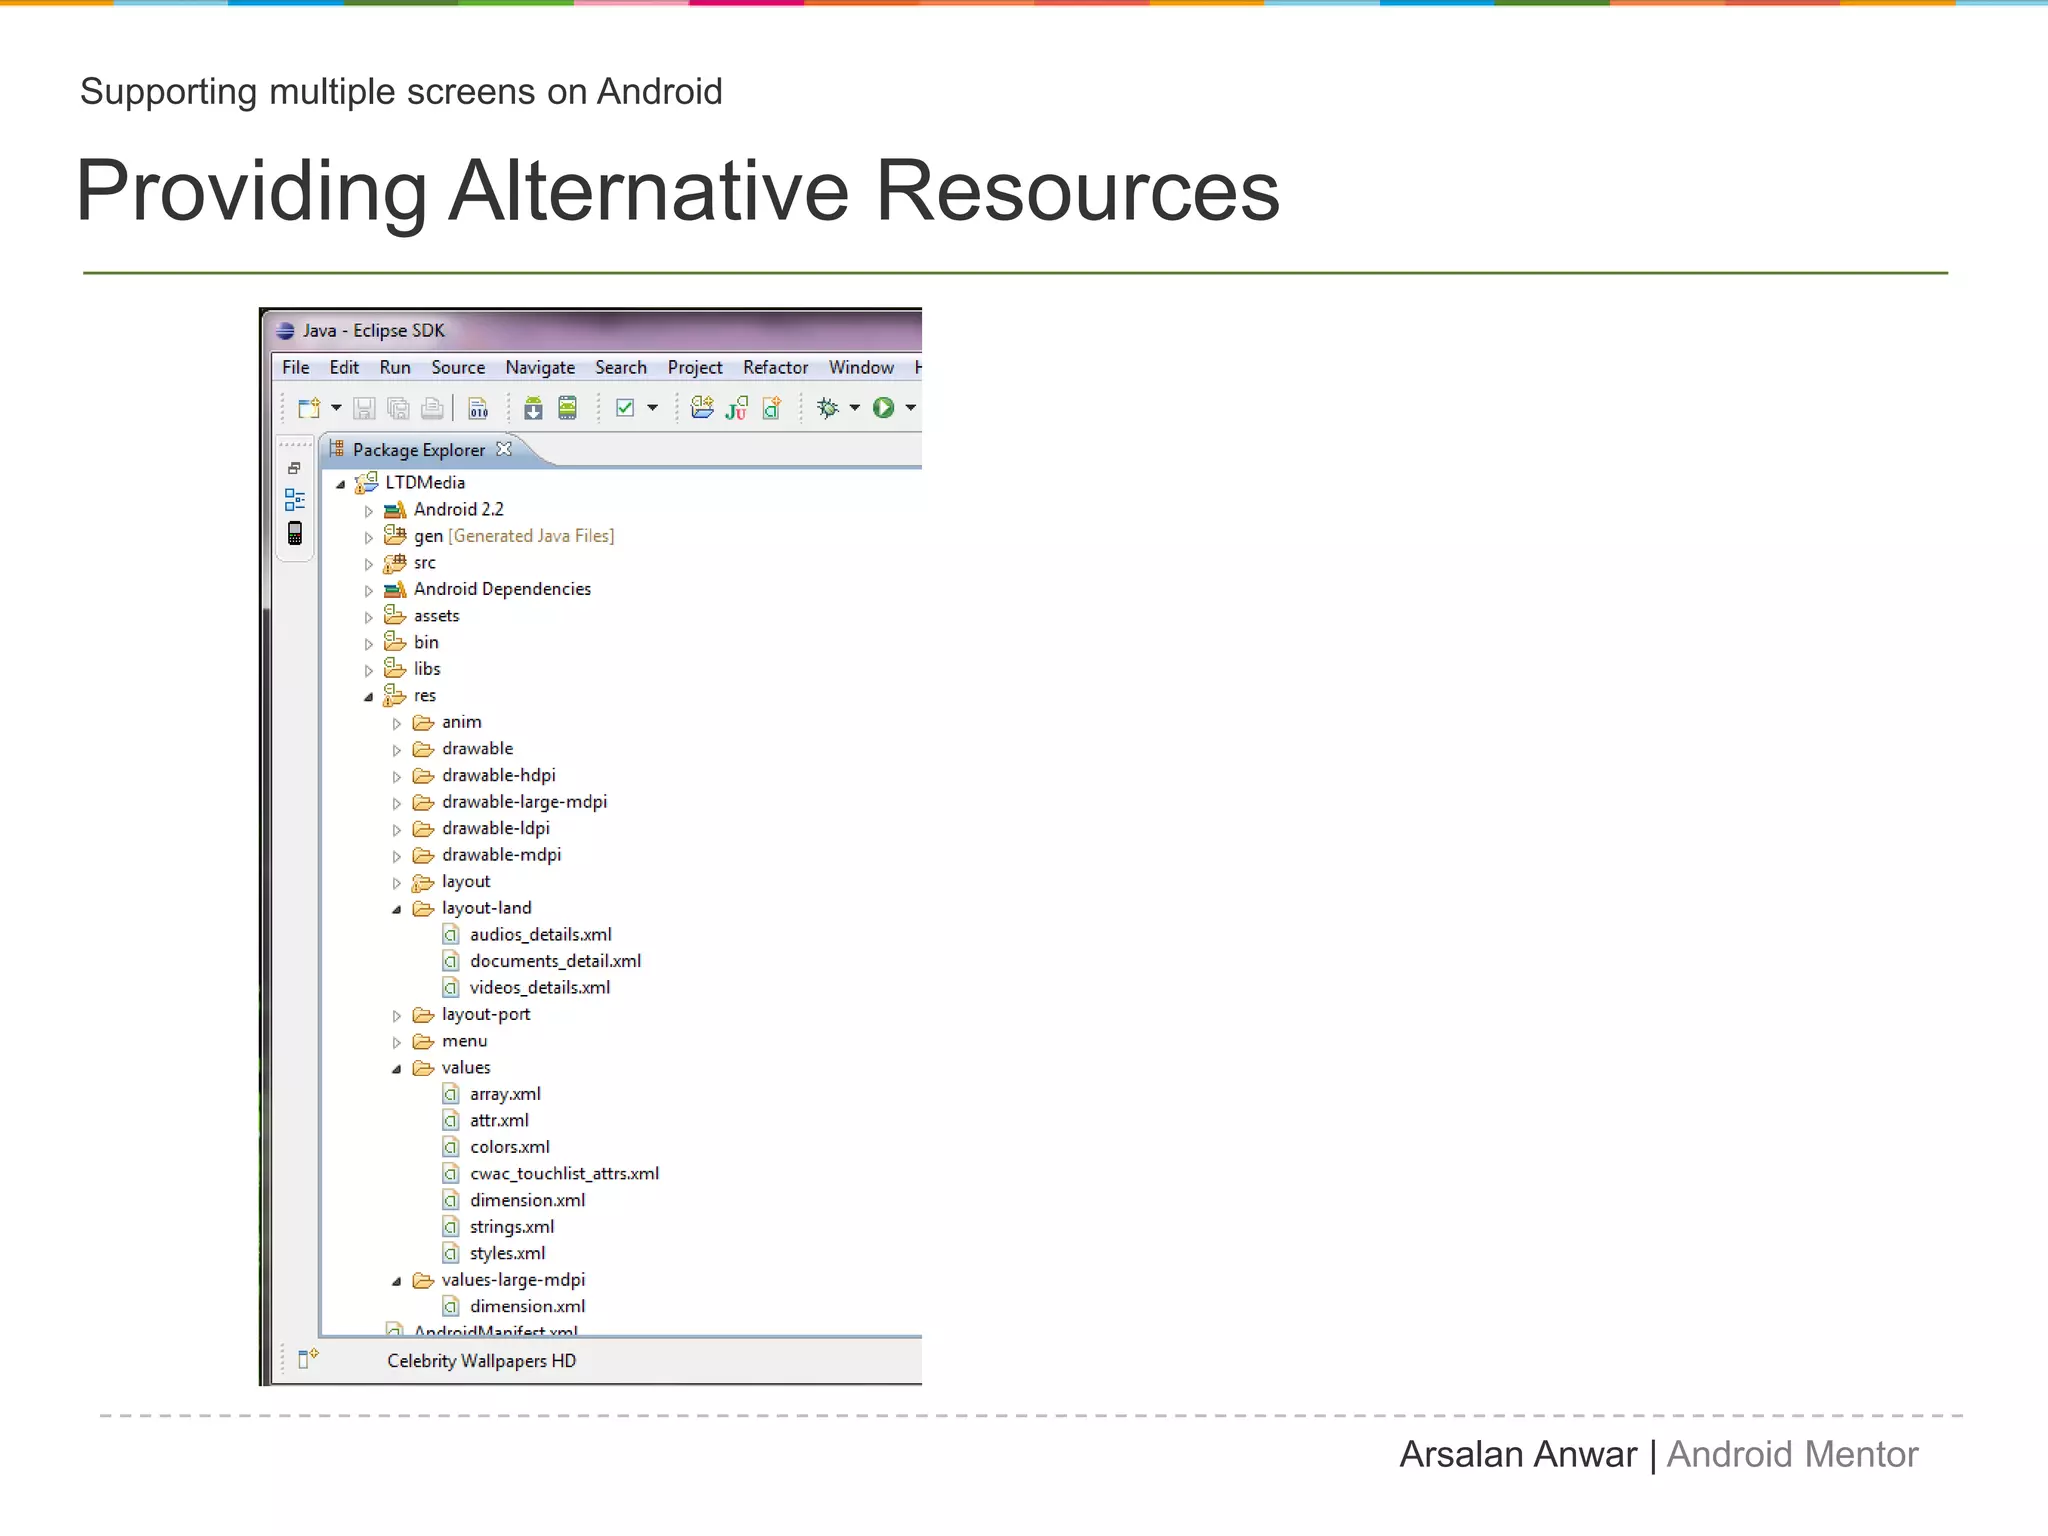
Task: Click the Save All toolbar icon
Action: pyautogui.click(x=398, y=408)
